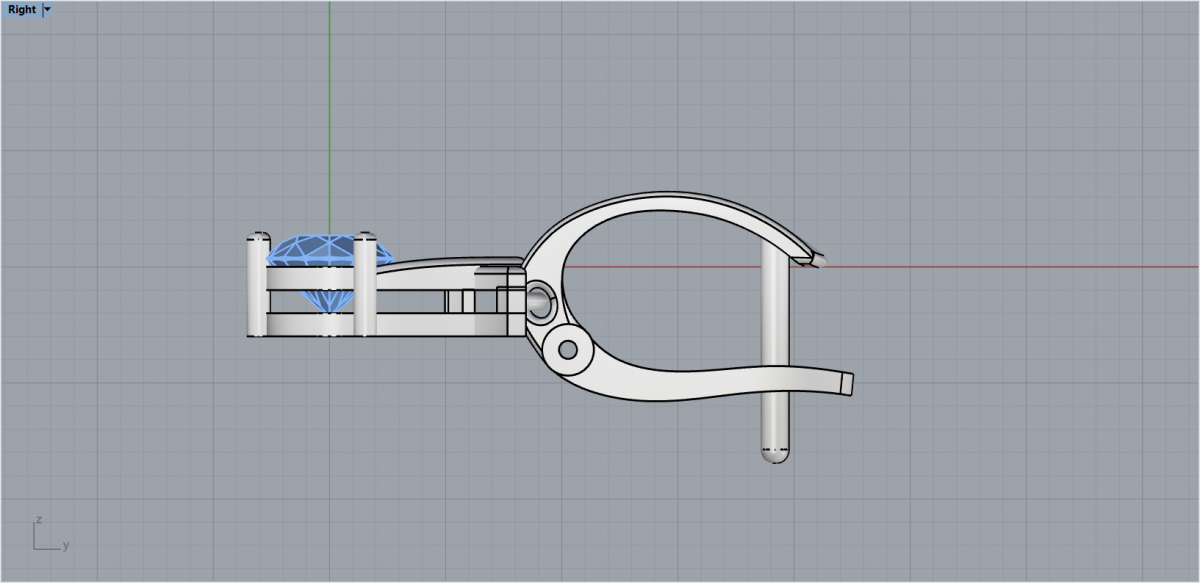Image resolution: width=1200 pixels, height=583 pixels.
Task: Select the small rectangular block in setting frame
Action: pyautogui.click(x=459, y=301)
